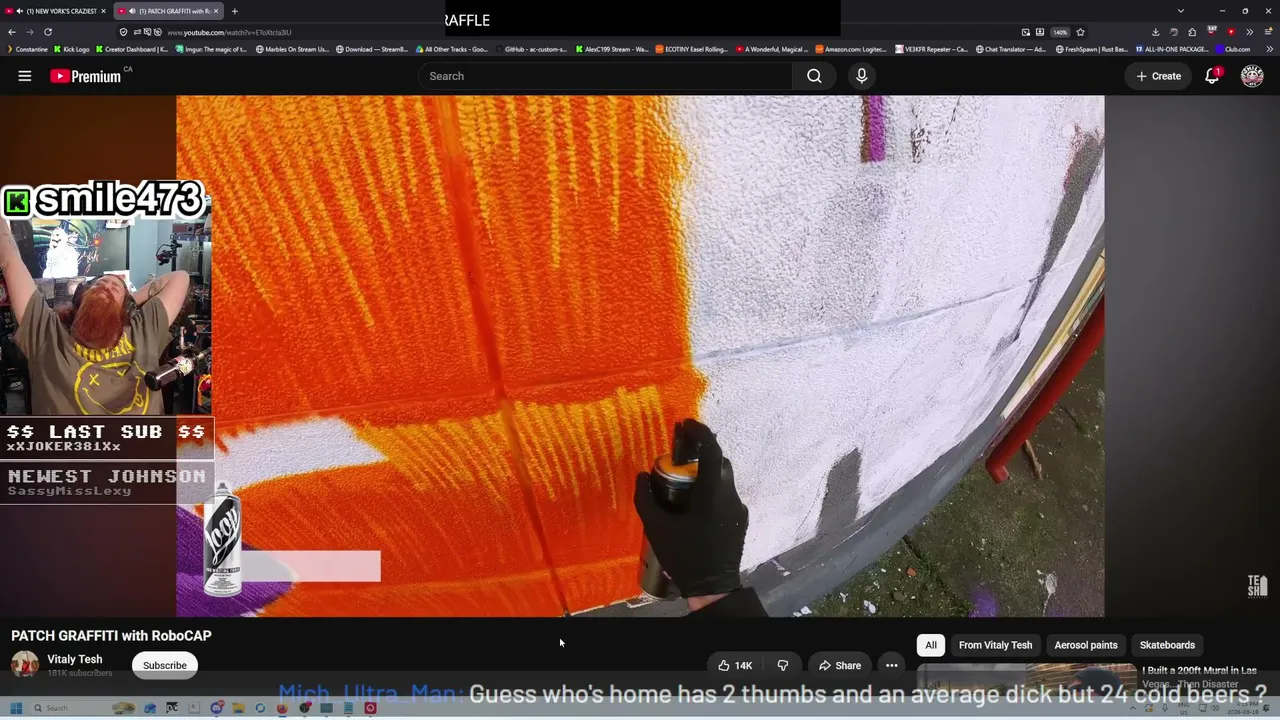
Task: Open the account avatar menu
Action: pos(1252,76)
